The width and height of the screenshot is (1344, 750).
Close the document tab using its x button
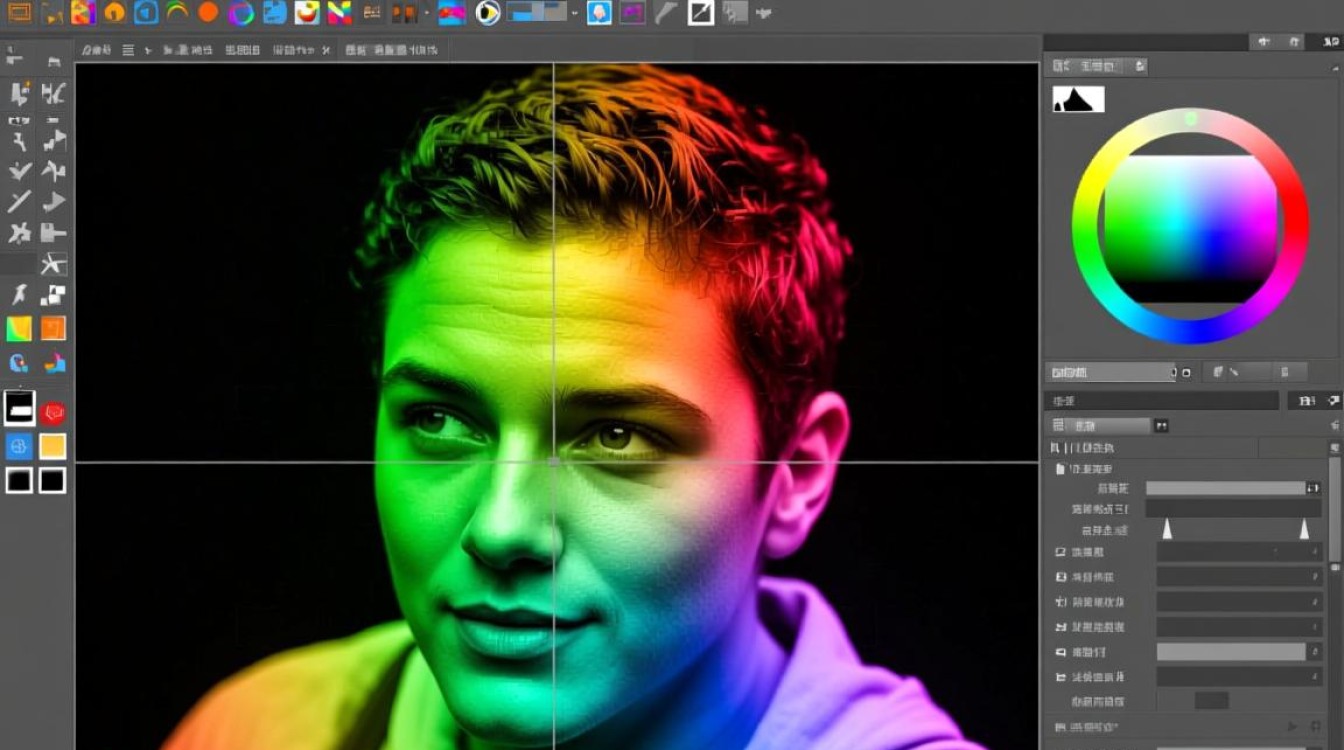[x=325, y=50]
